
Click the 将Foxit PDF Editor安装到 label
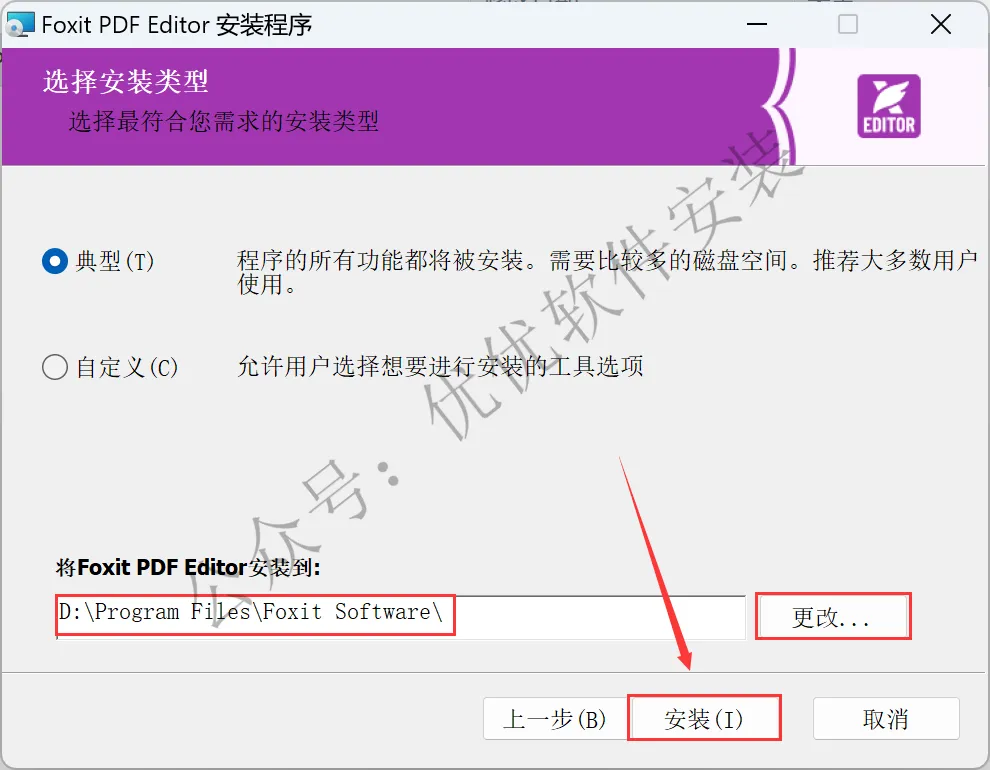[188, 567]
